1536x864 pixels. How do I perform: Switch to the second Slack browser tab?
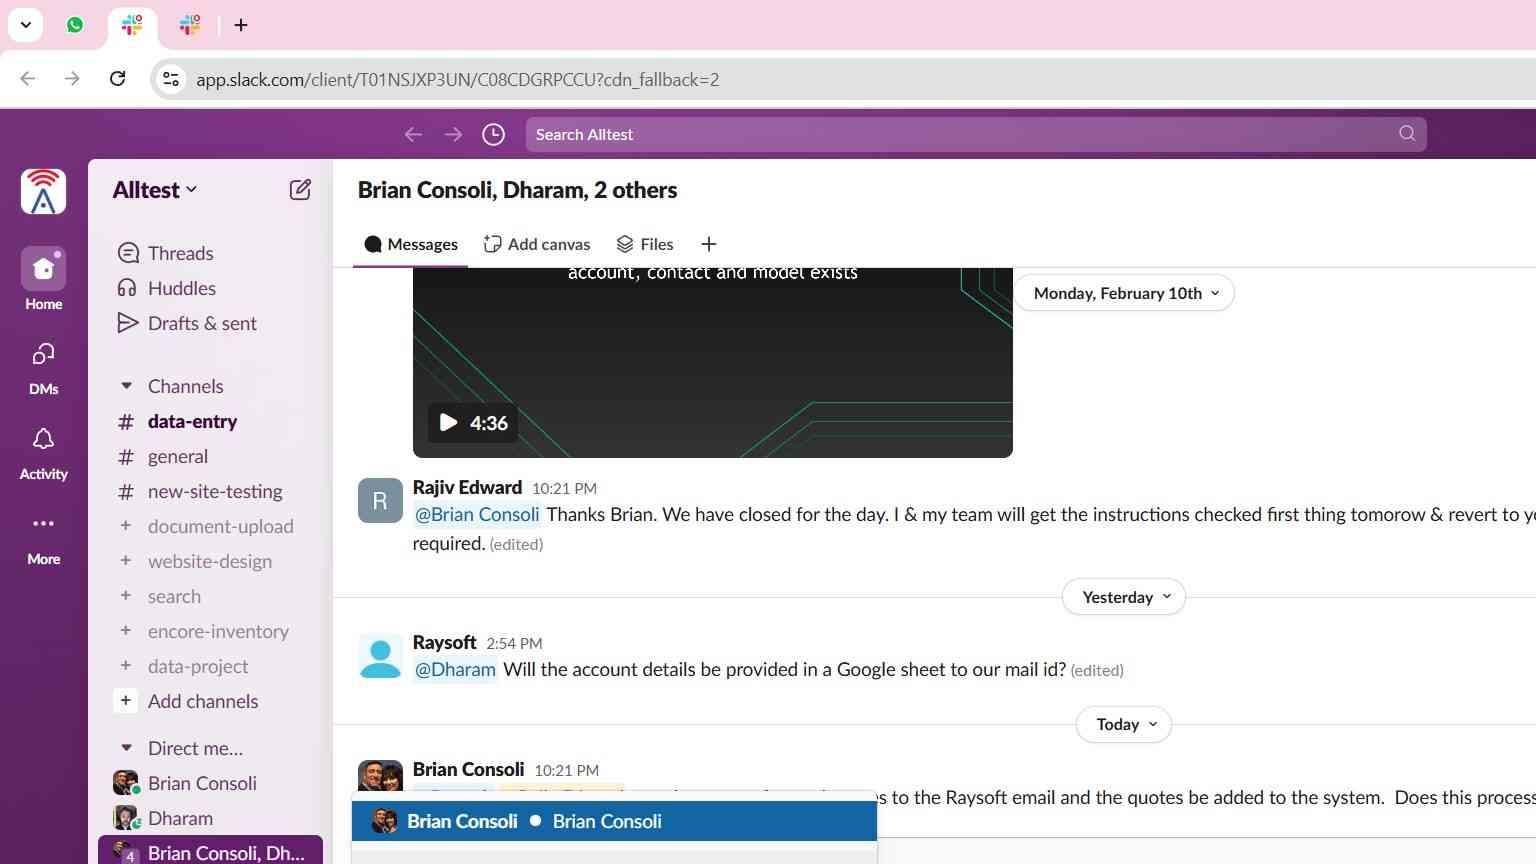point(190,25)
